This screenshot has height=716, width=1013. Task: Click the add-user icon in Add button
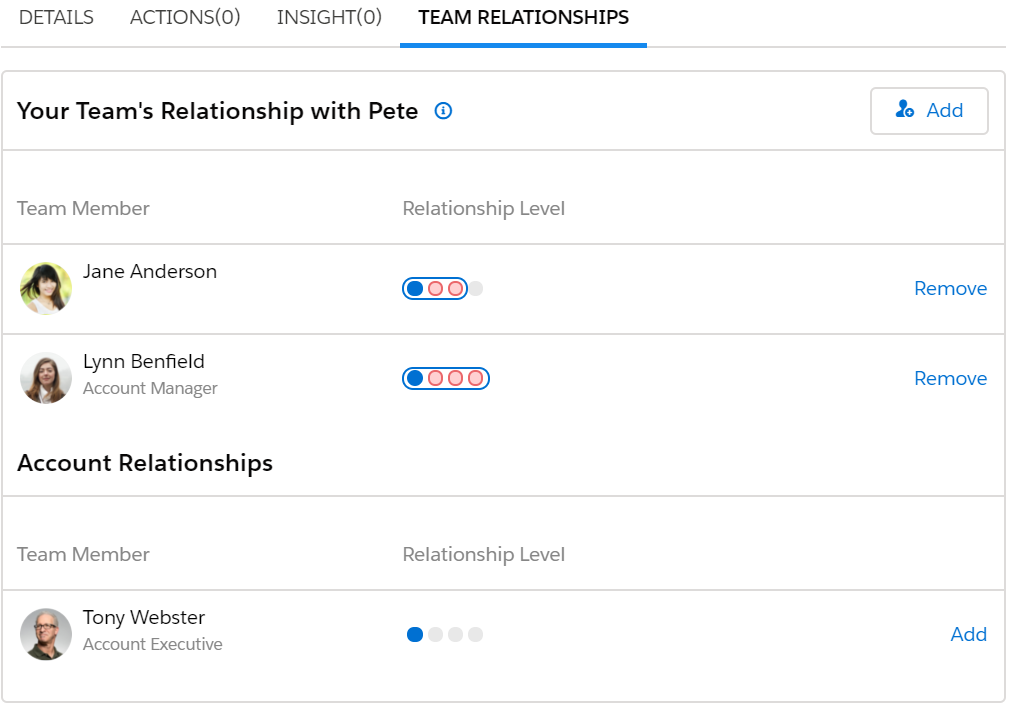pyautogui.click(x=904, y=109)
